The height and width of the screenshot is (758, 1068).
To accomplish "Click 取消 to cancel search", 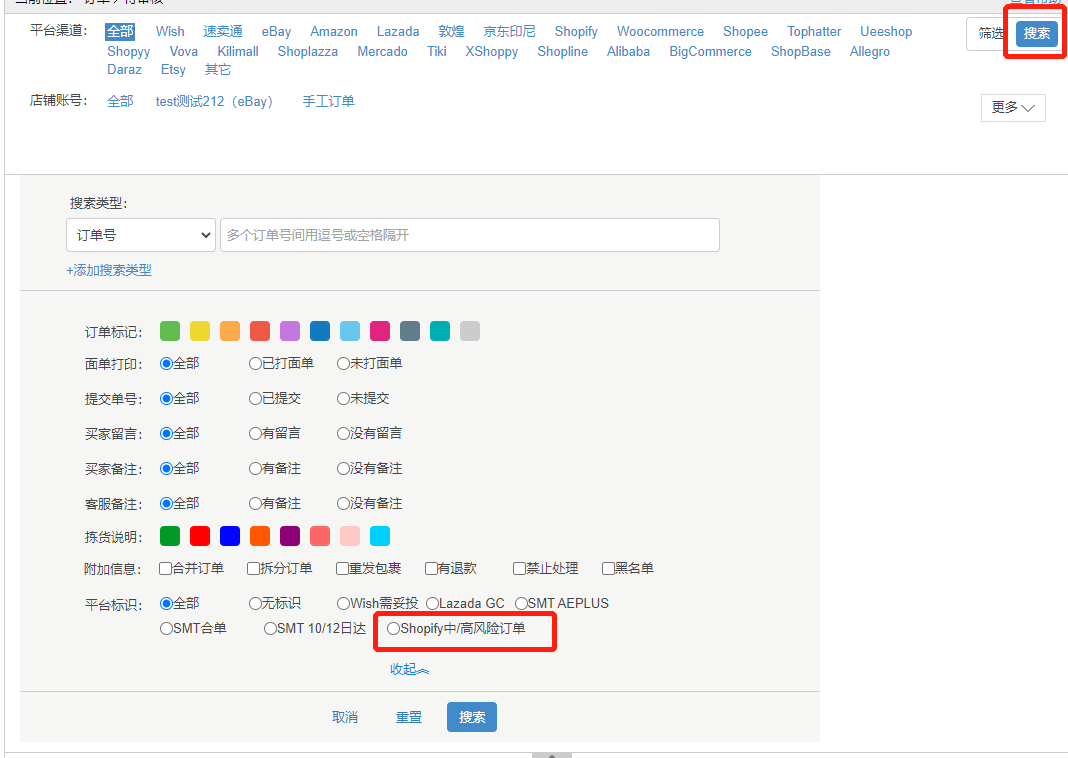I will (345, 717).
